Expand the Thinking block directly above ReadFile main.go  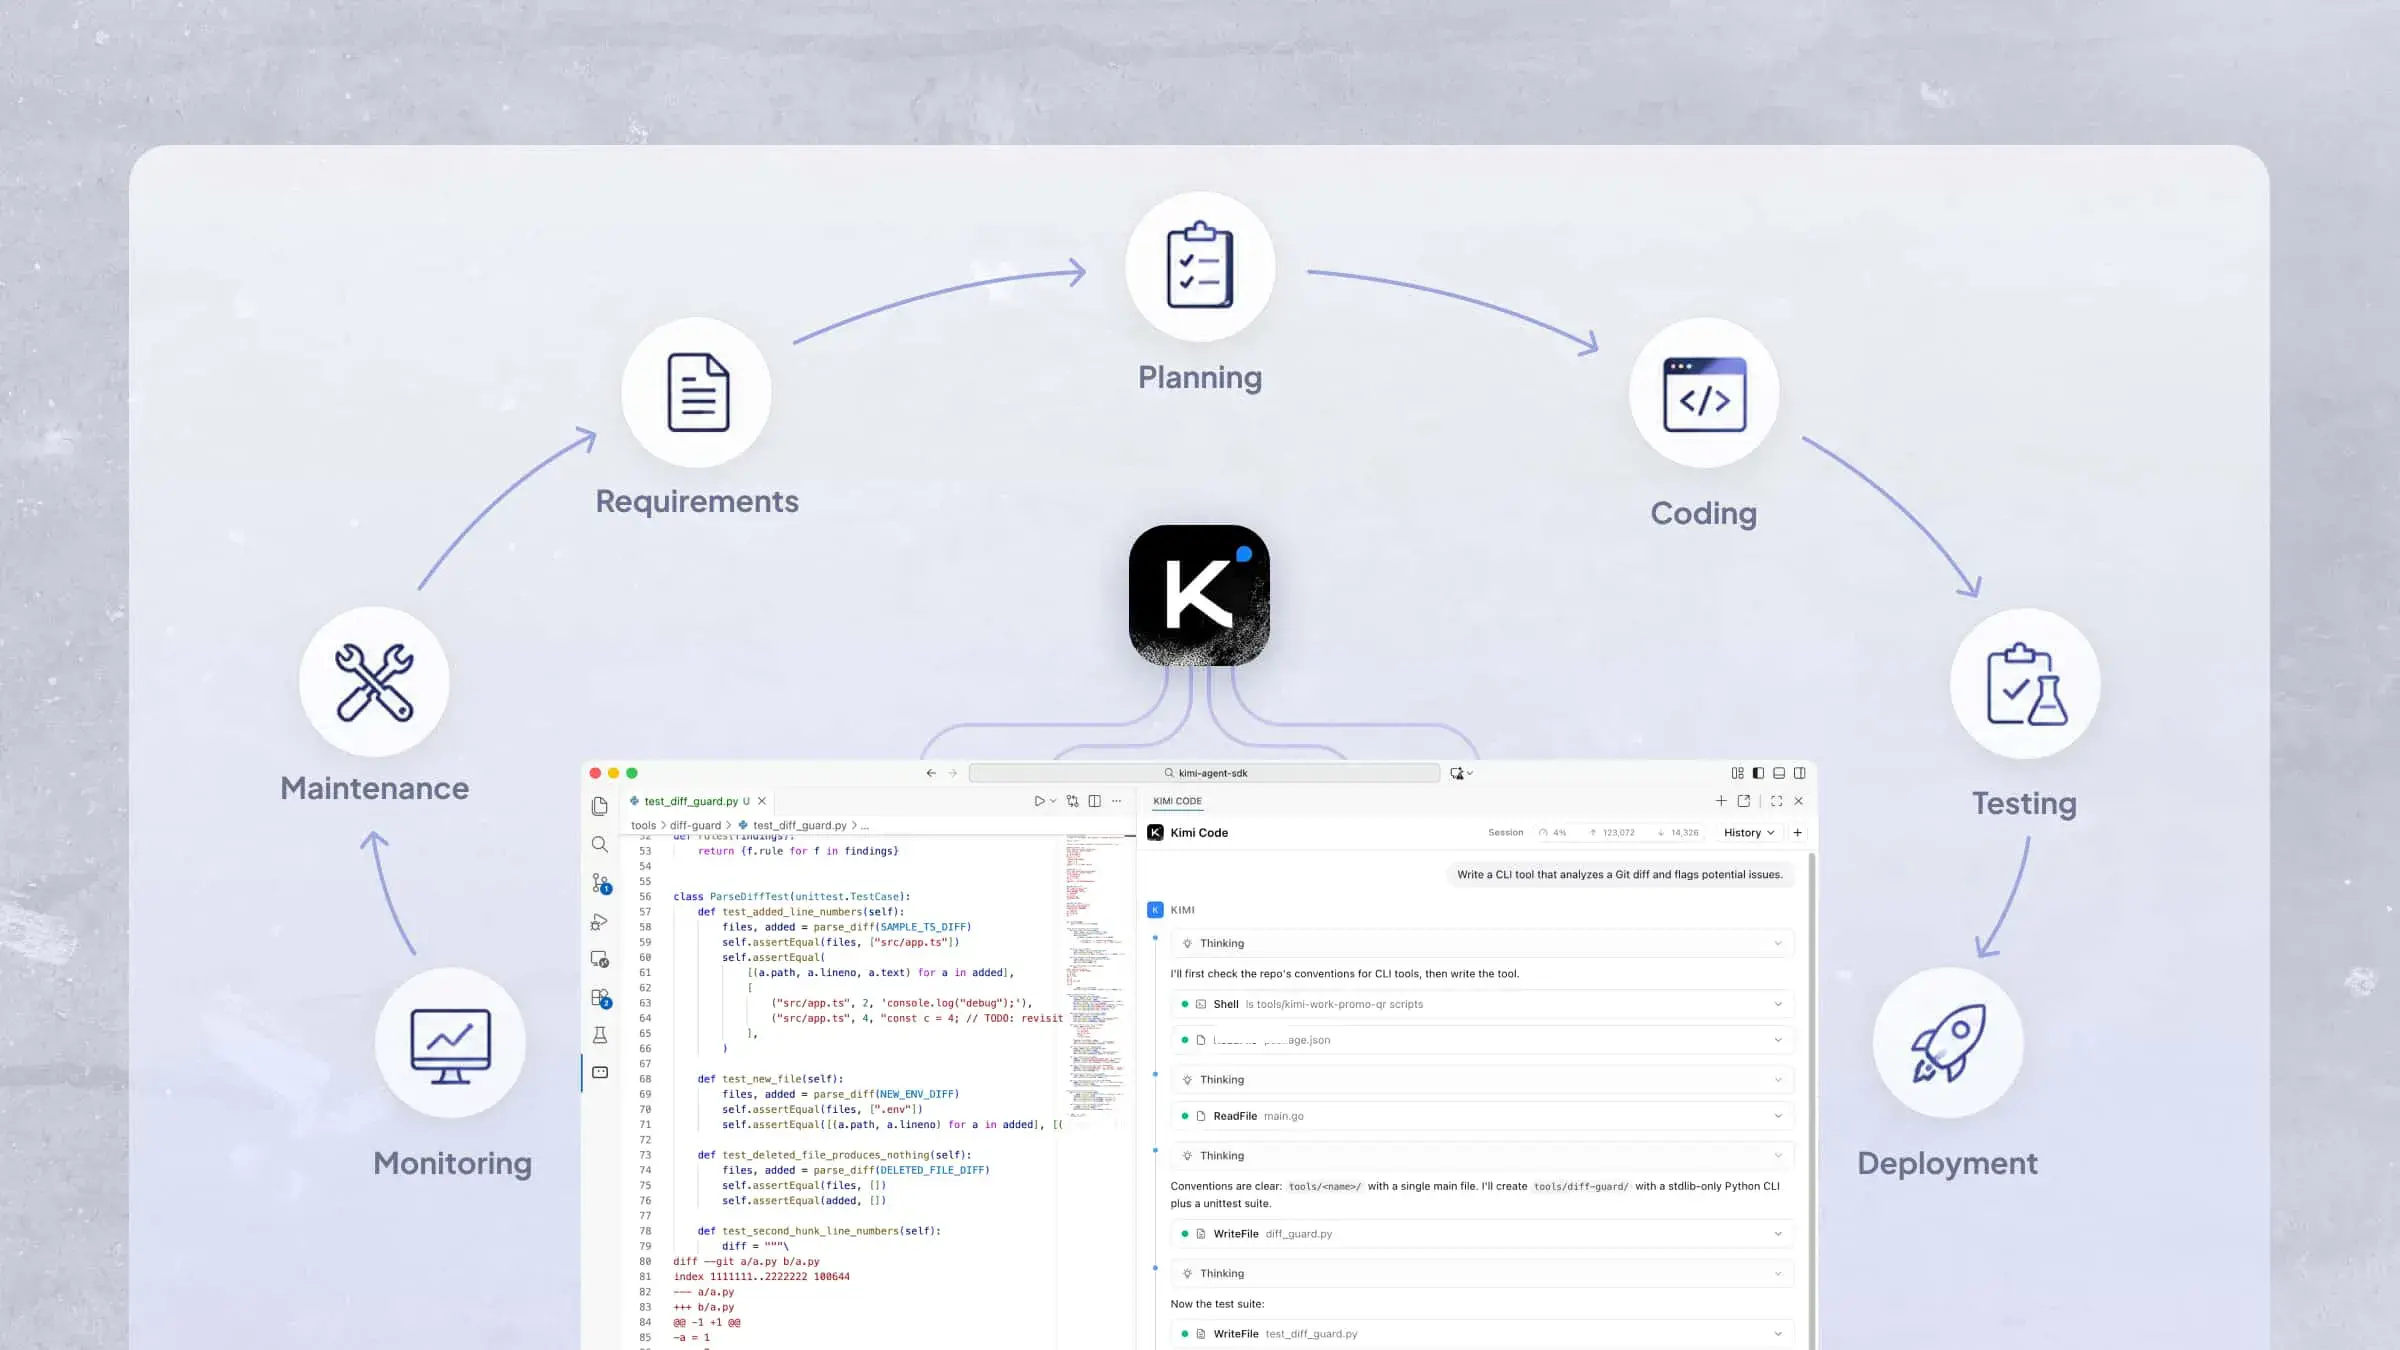[x=1482, y=1080]
